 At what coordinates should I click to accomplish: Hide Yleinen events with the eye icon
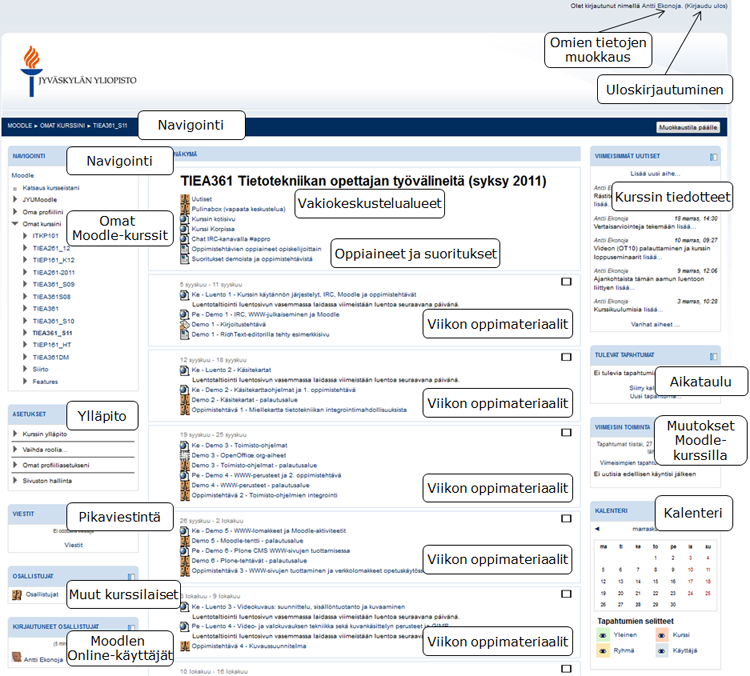[603, 635]
